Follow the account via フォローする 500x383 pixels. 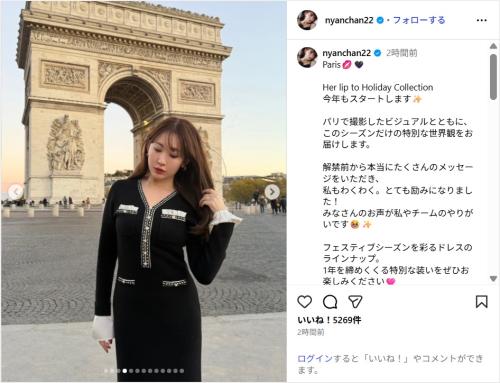[419, 20]
